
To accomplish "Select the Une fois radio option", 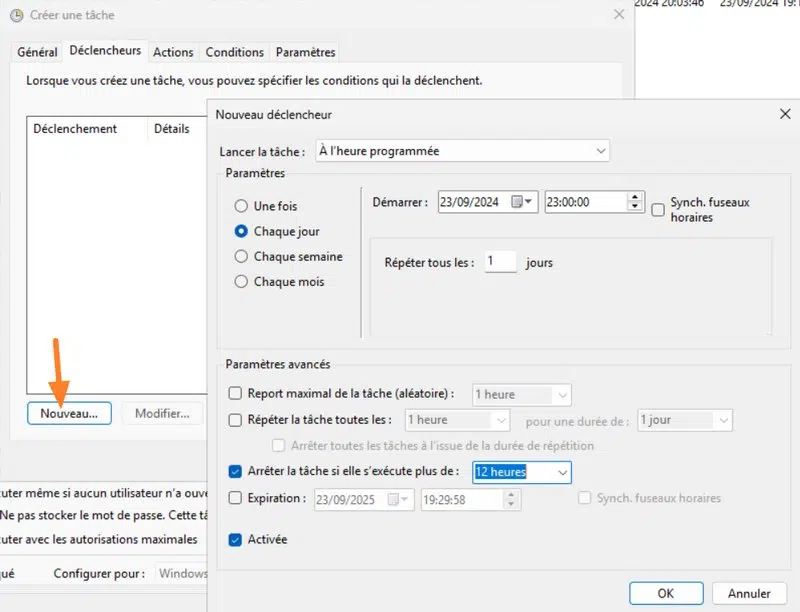I will click(x=241, y=206).
